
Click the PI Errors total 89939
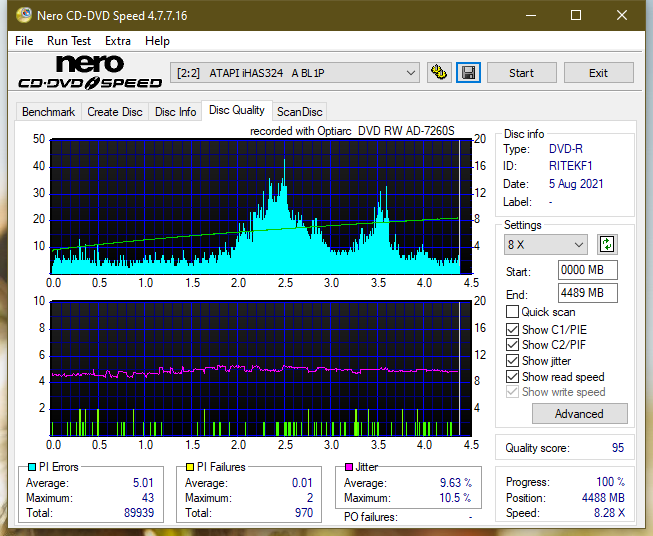(x=139, y=513)
